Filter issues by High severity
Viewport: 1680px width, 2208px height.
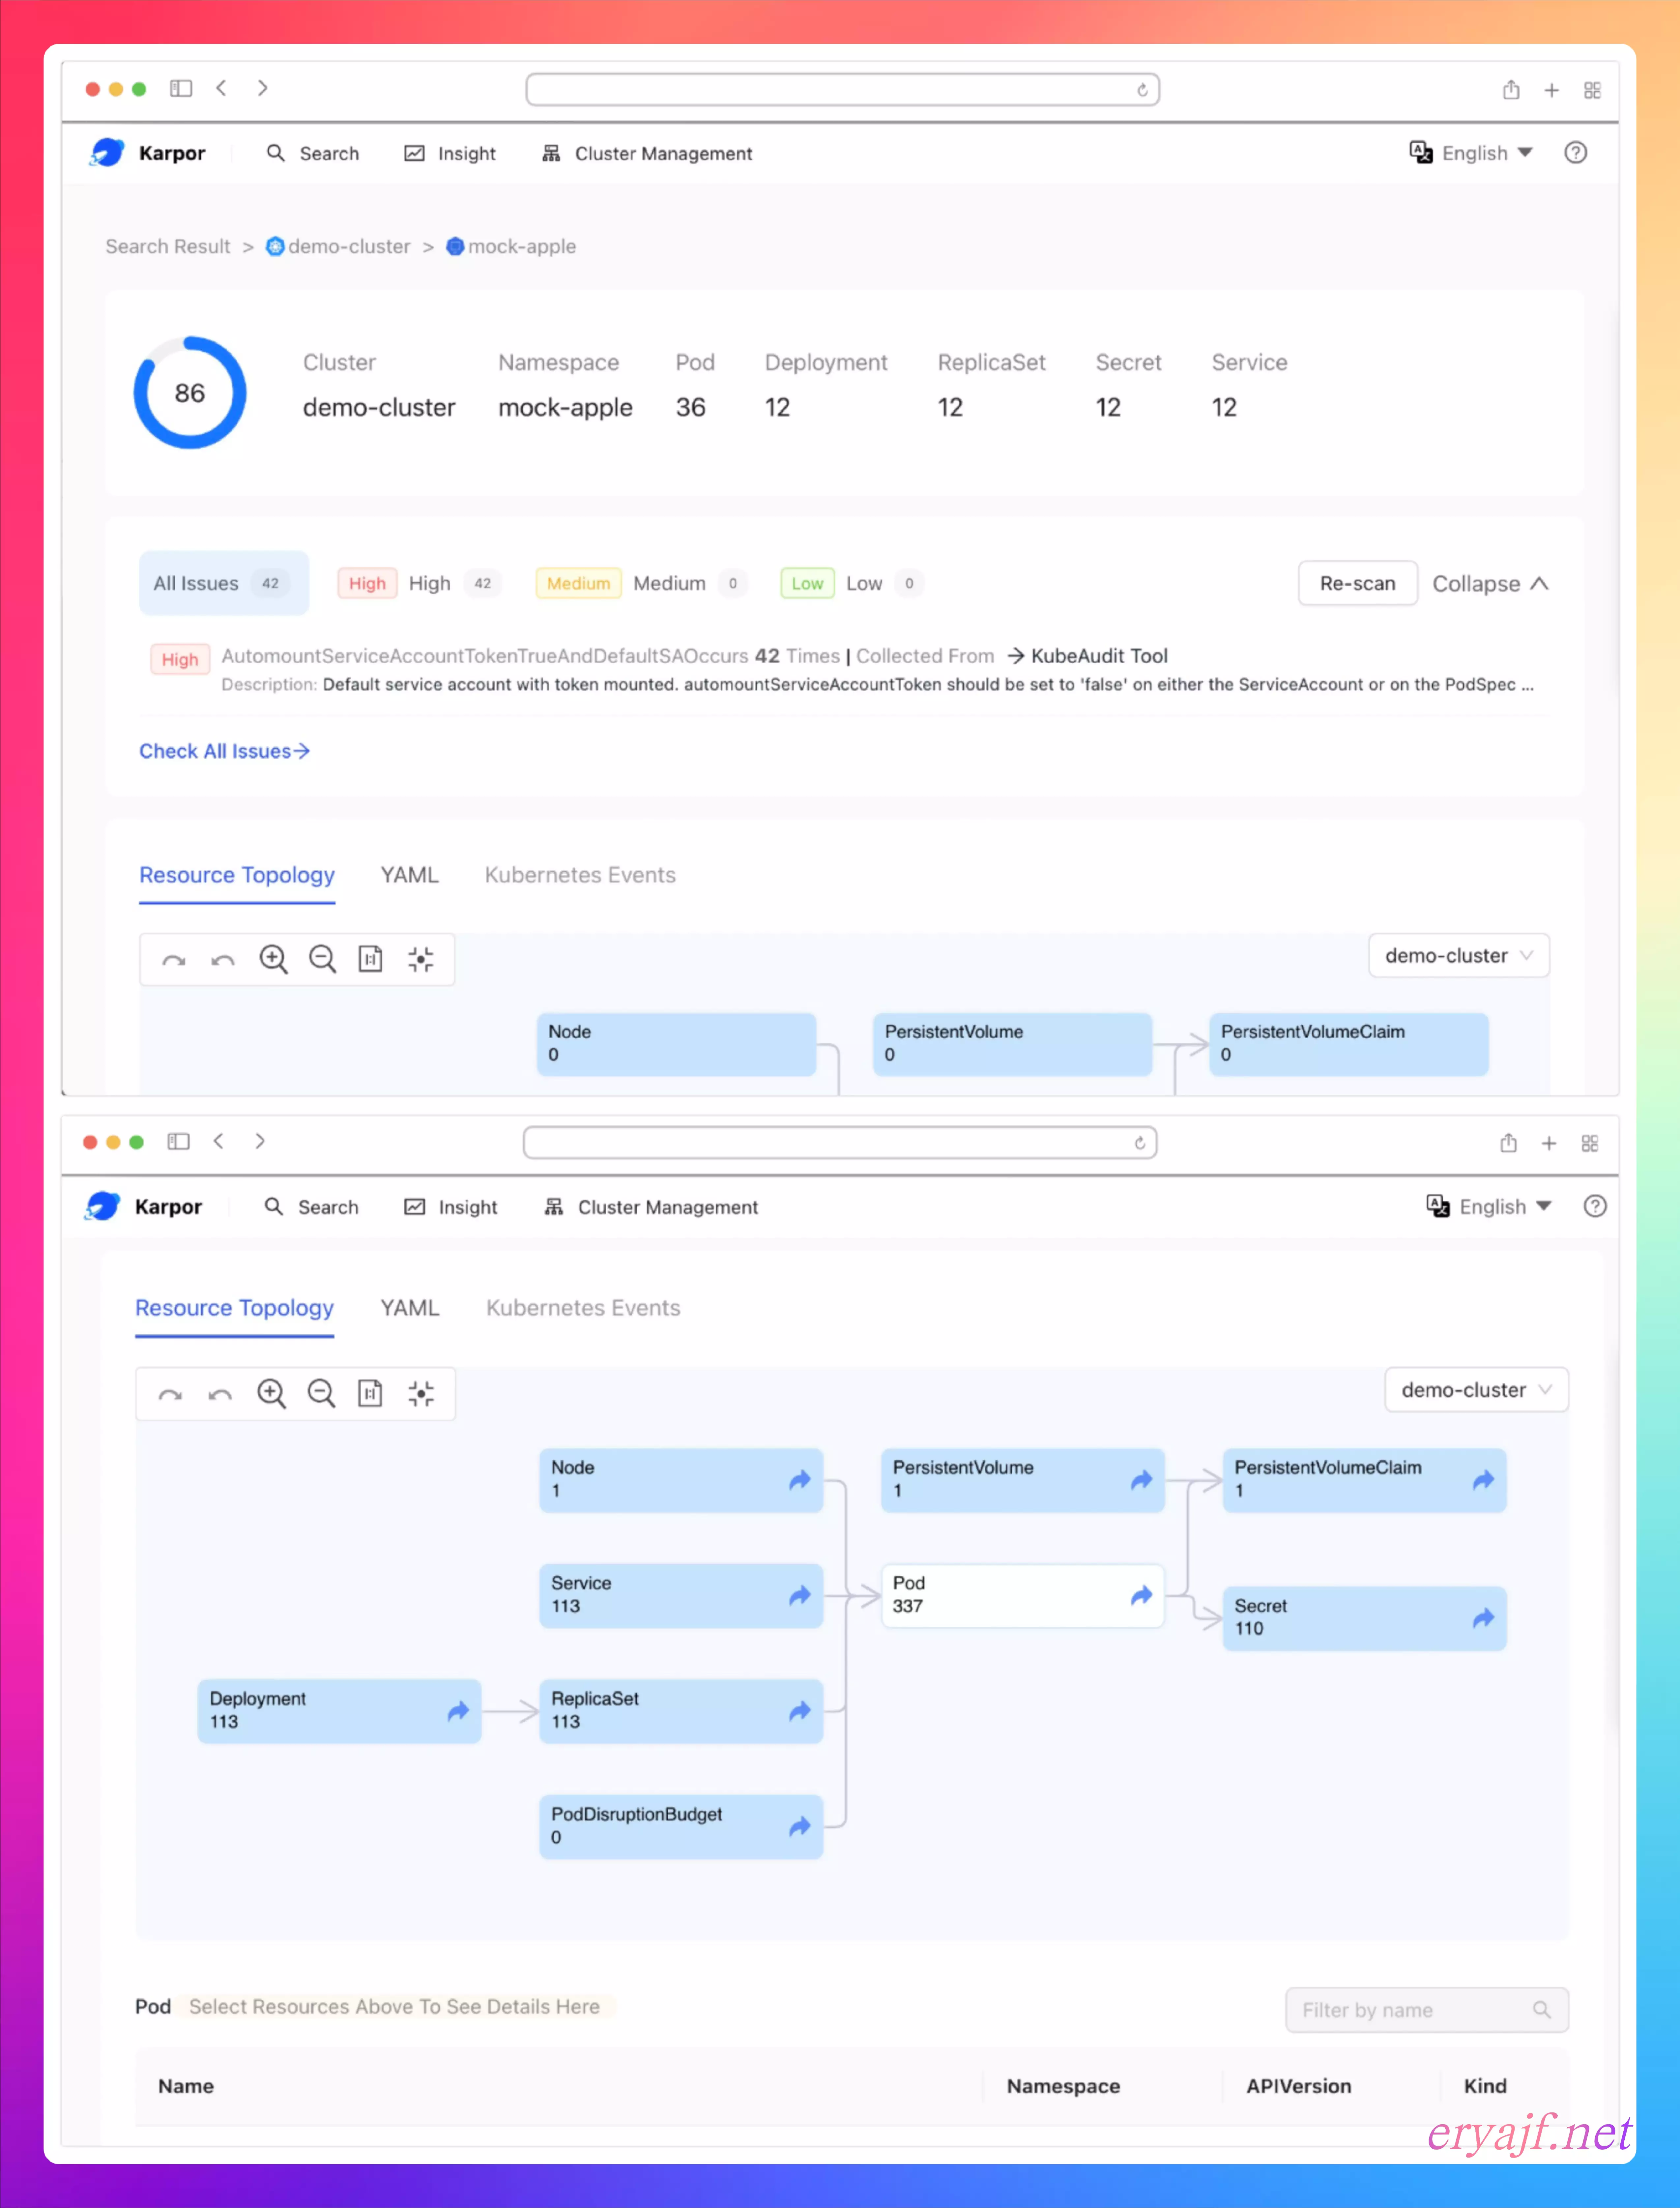pyautogui.click(x=420, y=583)
